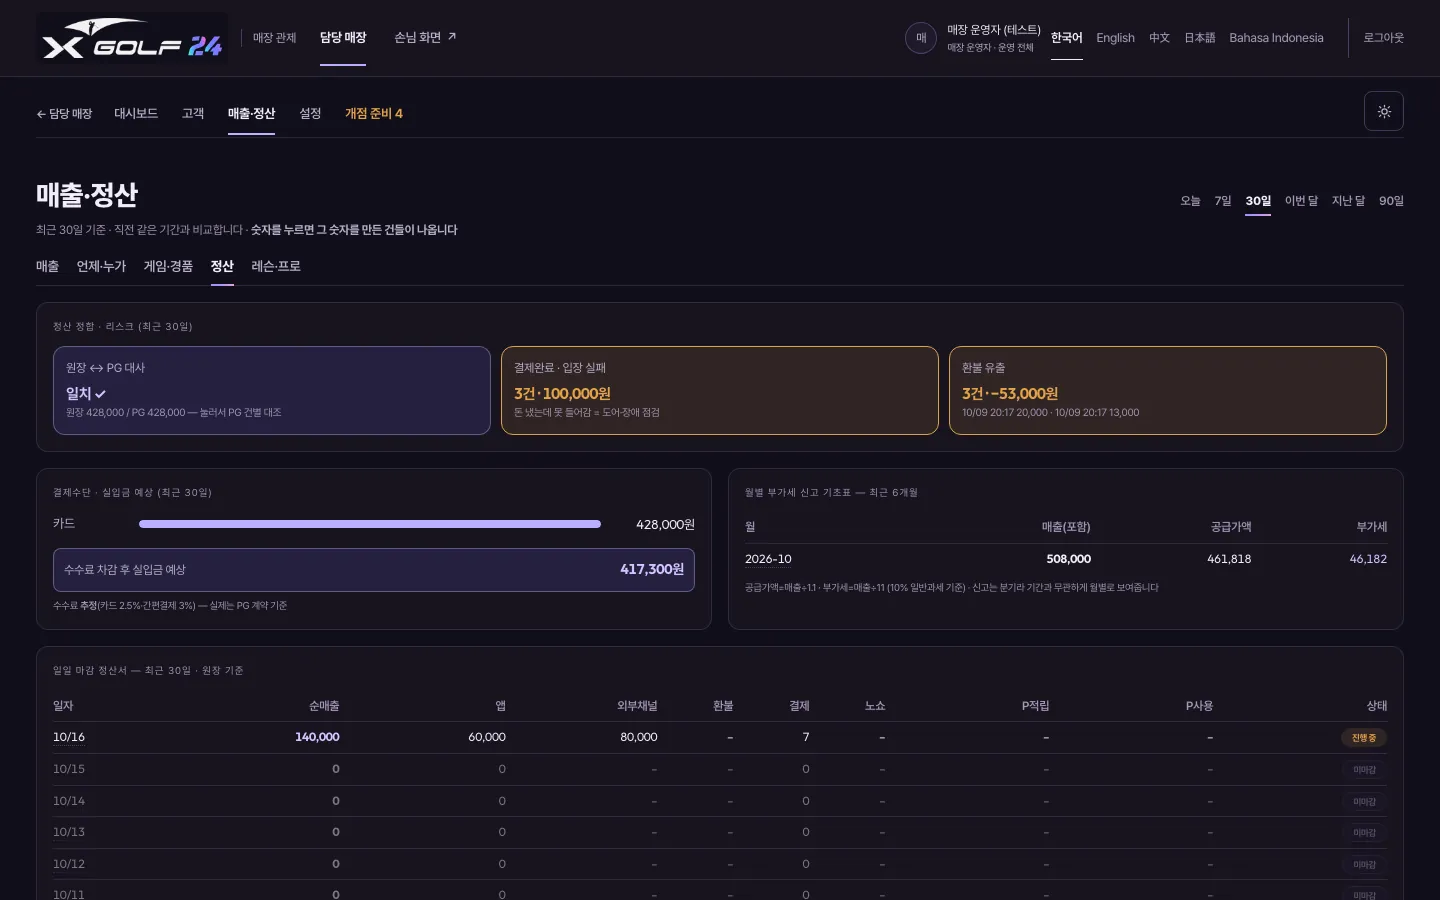Click the 417,300원 expected deposit amount
1440x900 pixels.
(652, 569)
